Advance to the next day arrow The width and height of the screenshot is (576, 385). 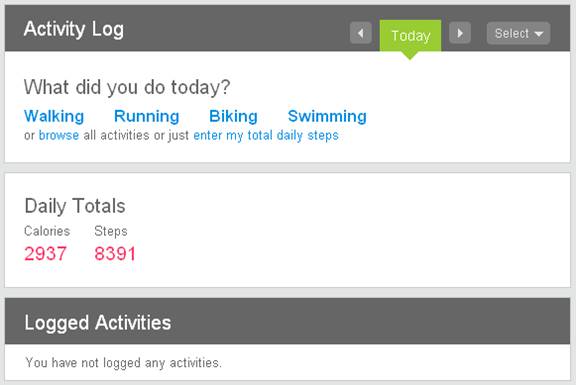(x=460, y=33)
